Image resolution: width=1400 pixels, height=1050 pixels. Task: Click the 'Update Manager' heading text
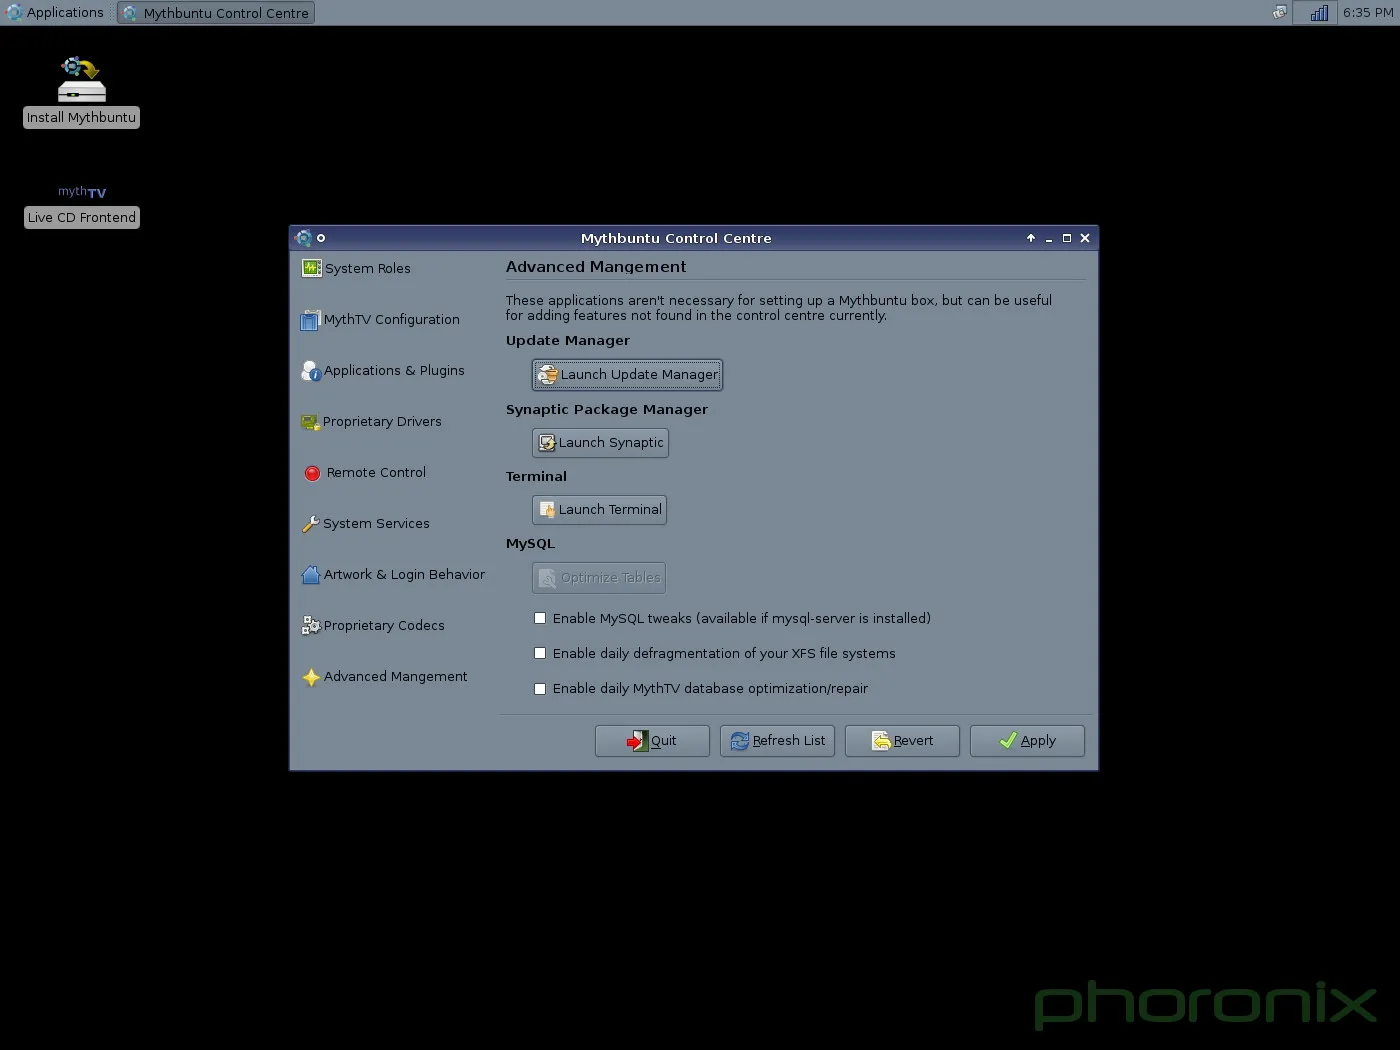click(568, 341)
